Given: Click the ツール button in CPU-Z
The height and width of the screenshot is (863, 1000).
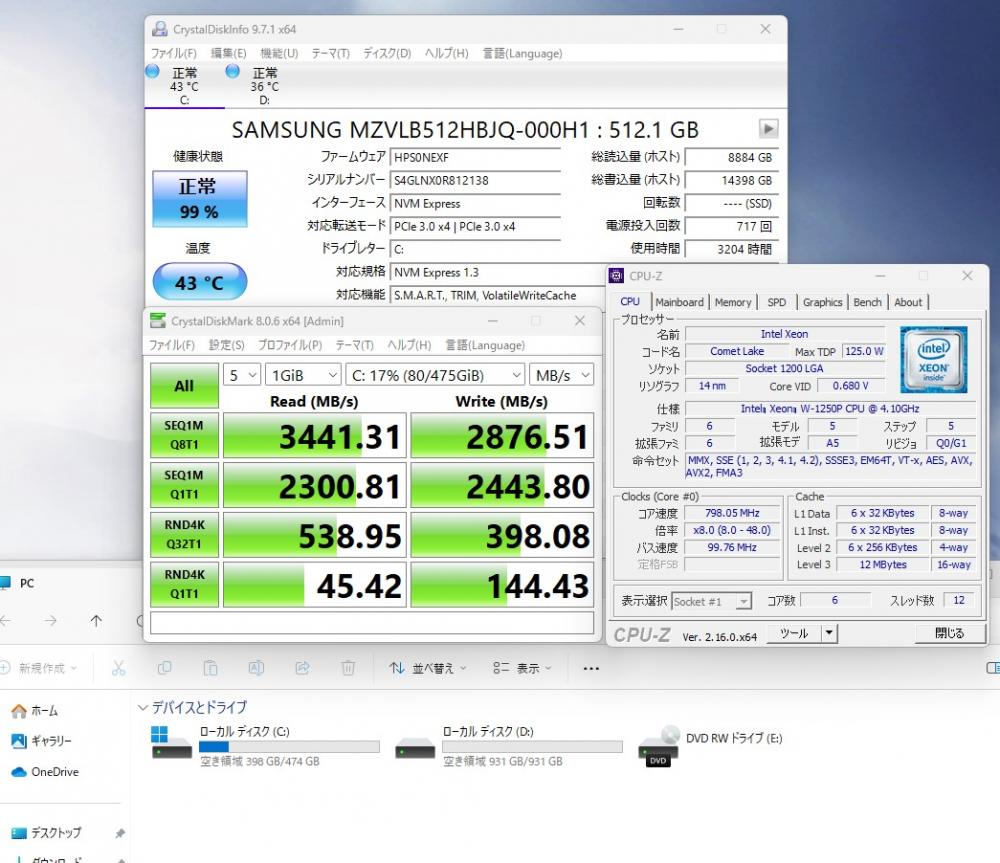Looking at the screenshot, I should click(793, 633).
